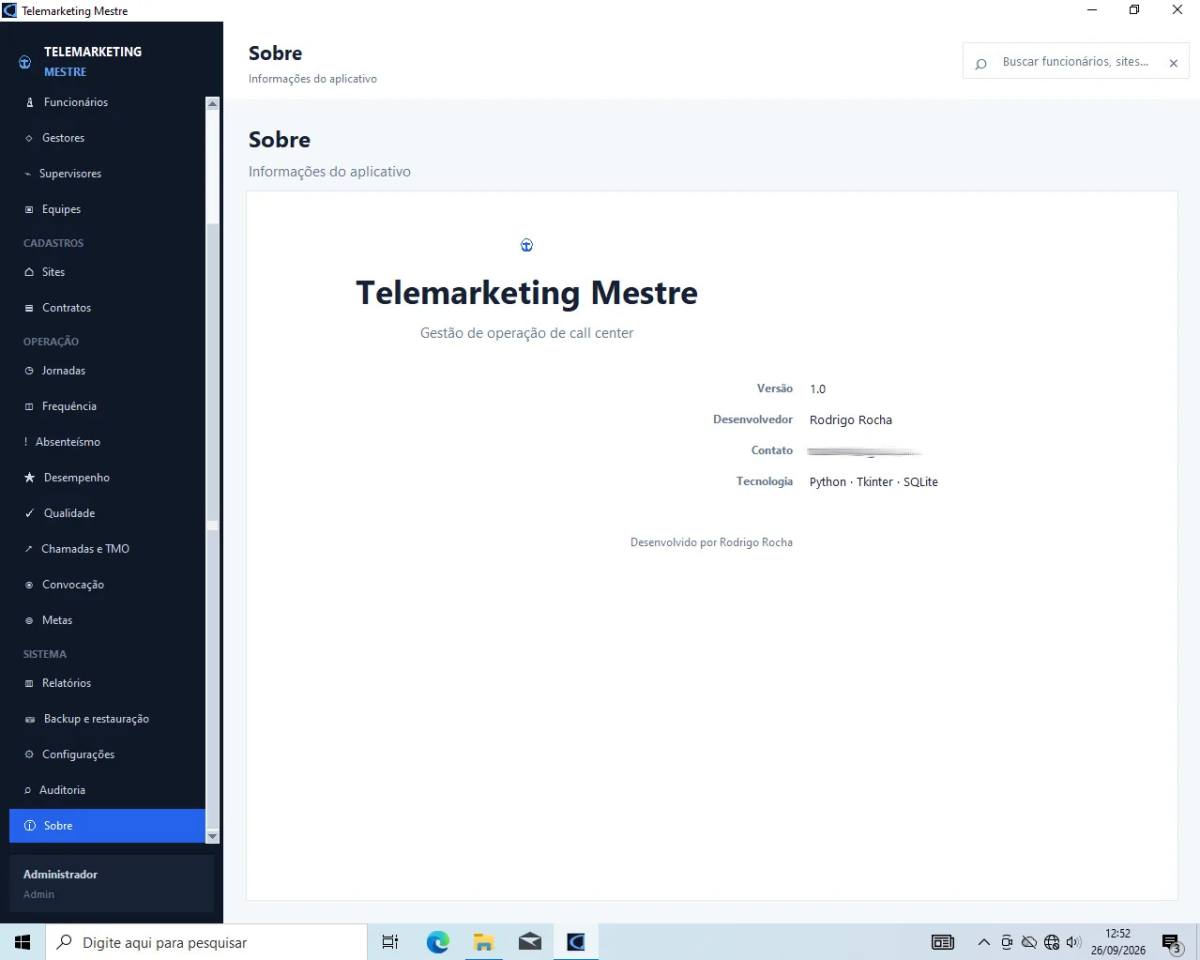Open the Auditoria label
Viewport: 1200px width, 960px height.
click(x=62, y=791)
